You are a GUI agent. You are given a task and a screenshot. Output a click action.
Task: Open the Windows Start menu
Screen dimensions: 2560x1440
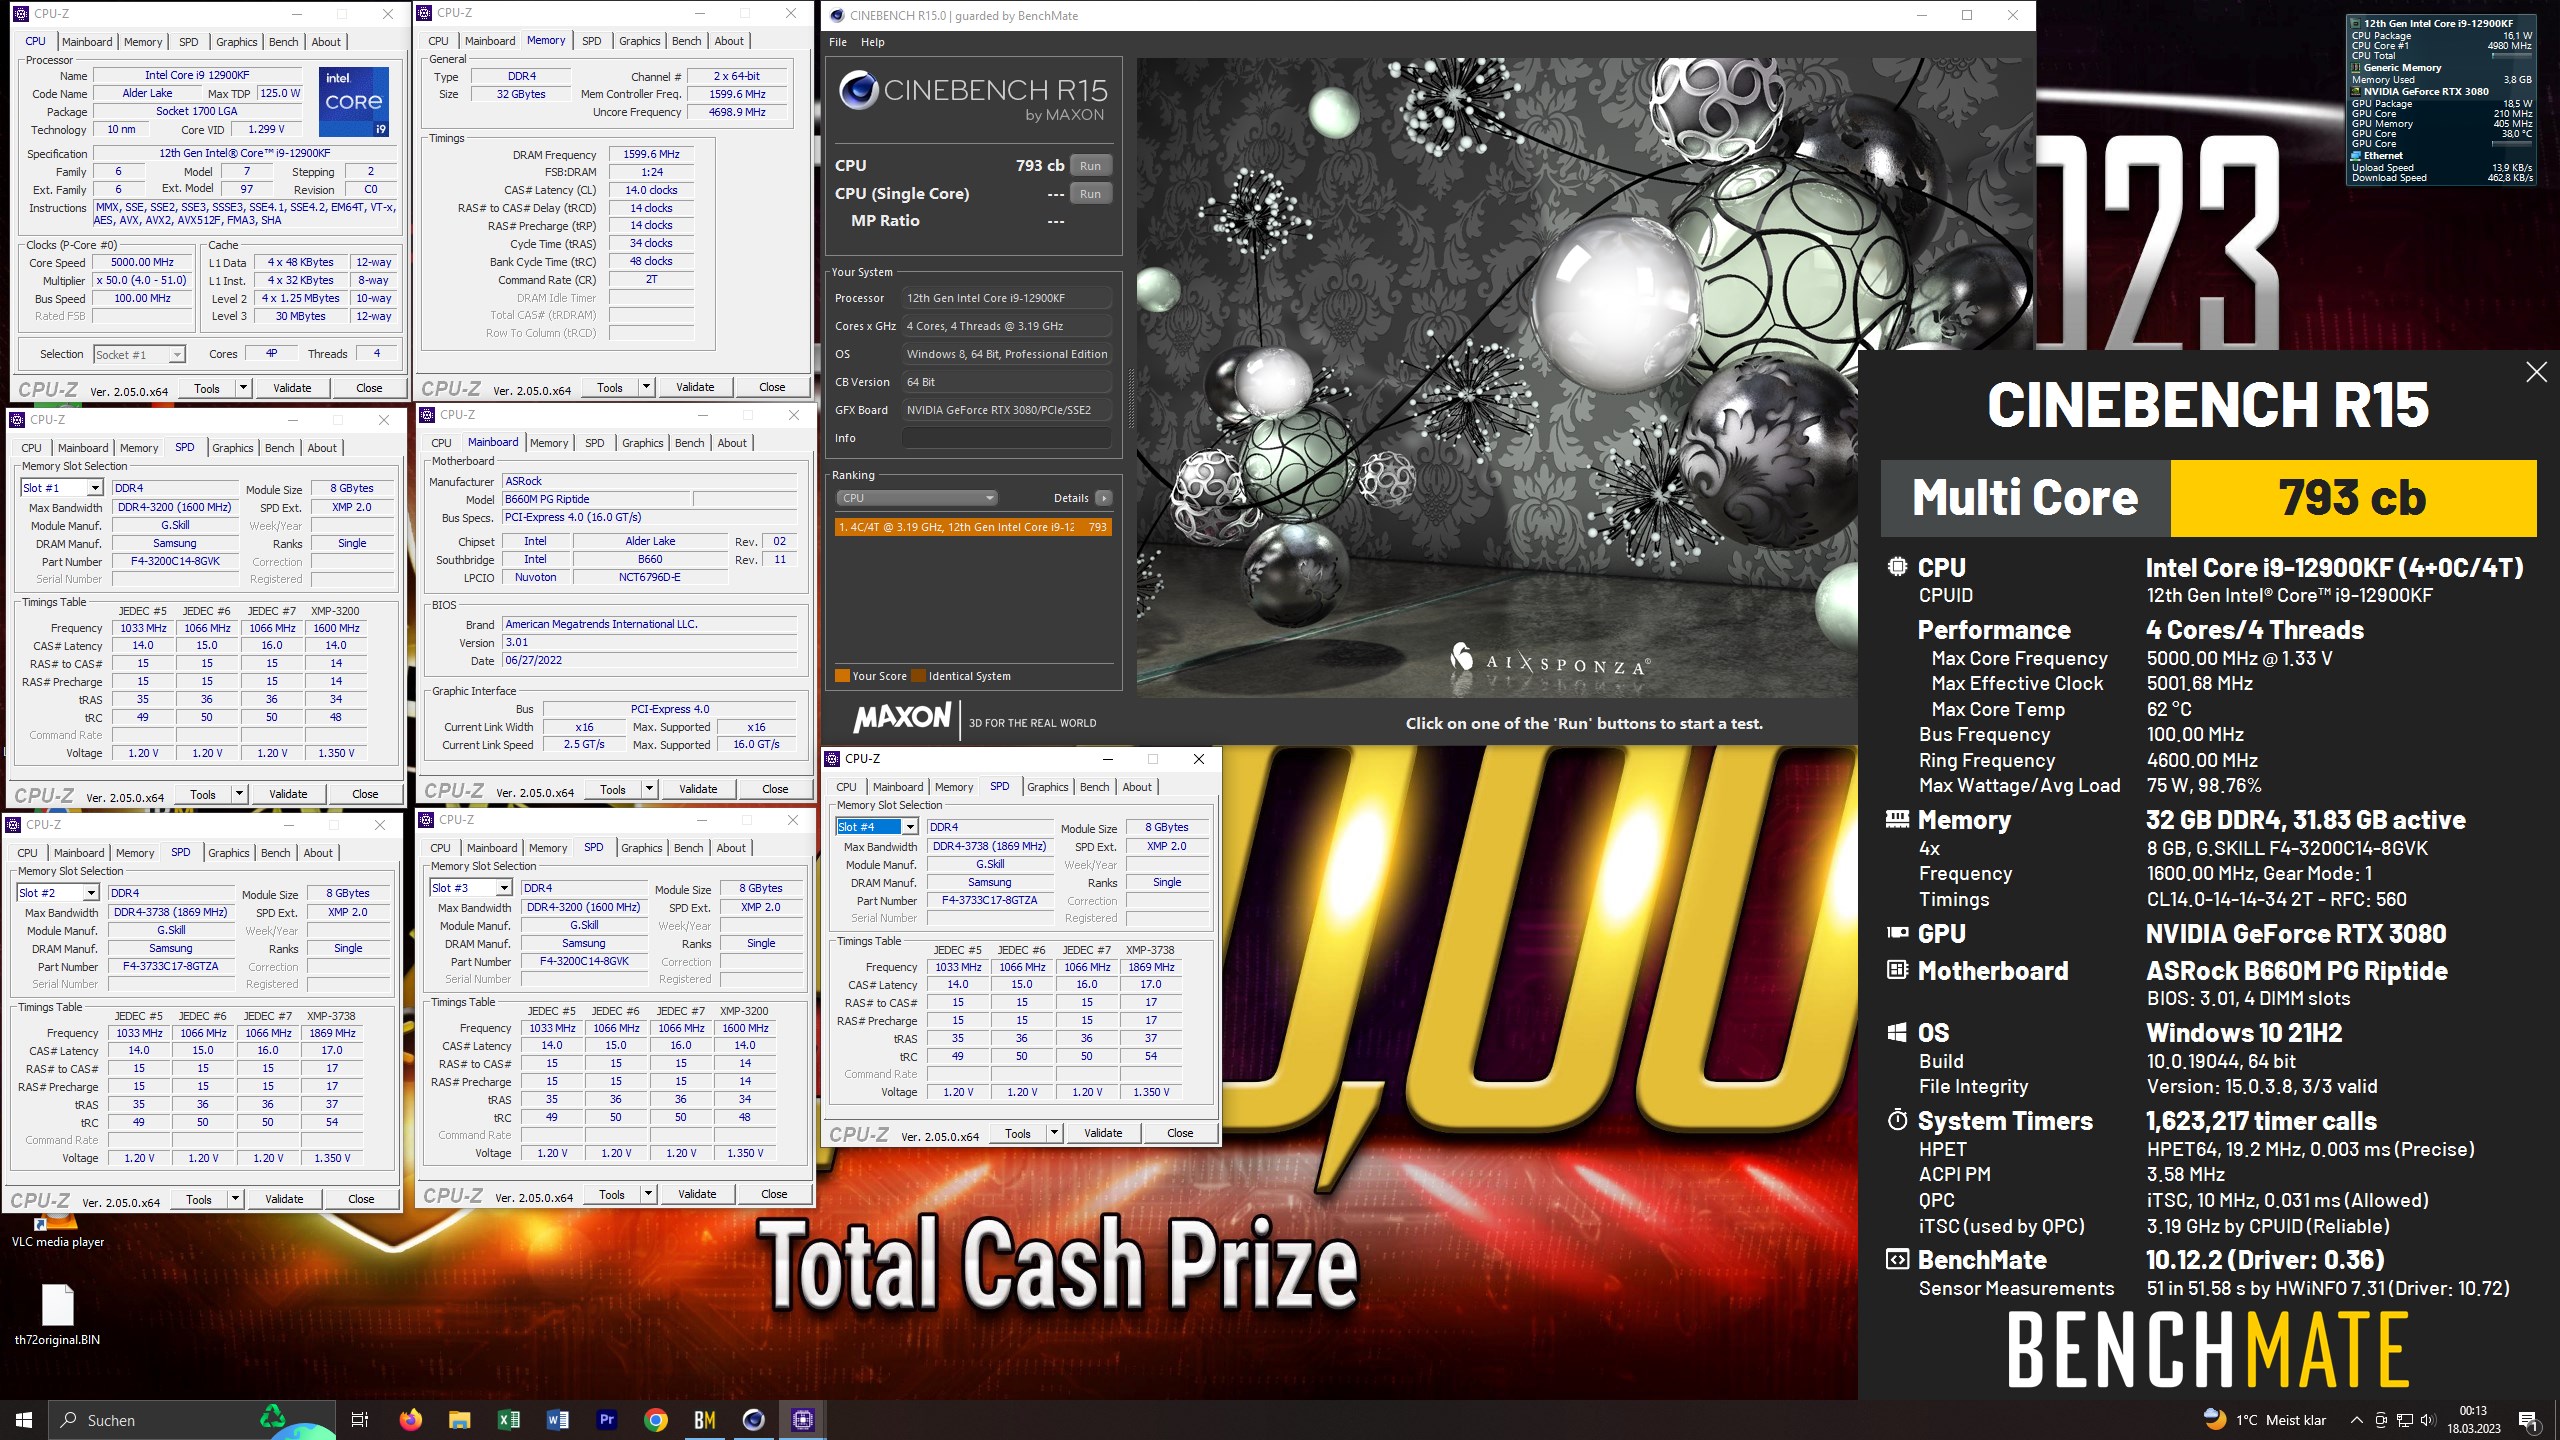click(x=24, y=1420)
